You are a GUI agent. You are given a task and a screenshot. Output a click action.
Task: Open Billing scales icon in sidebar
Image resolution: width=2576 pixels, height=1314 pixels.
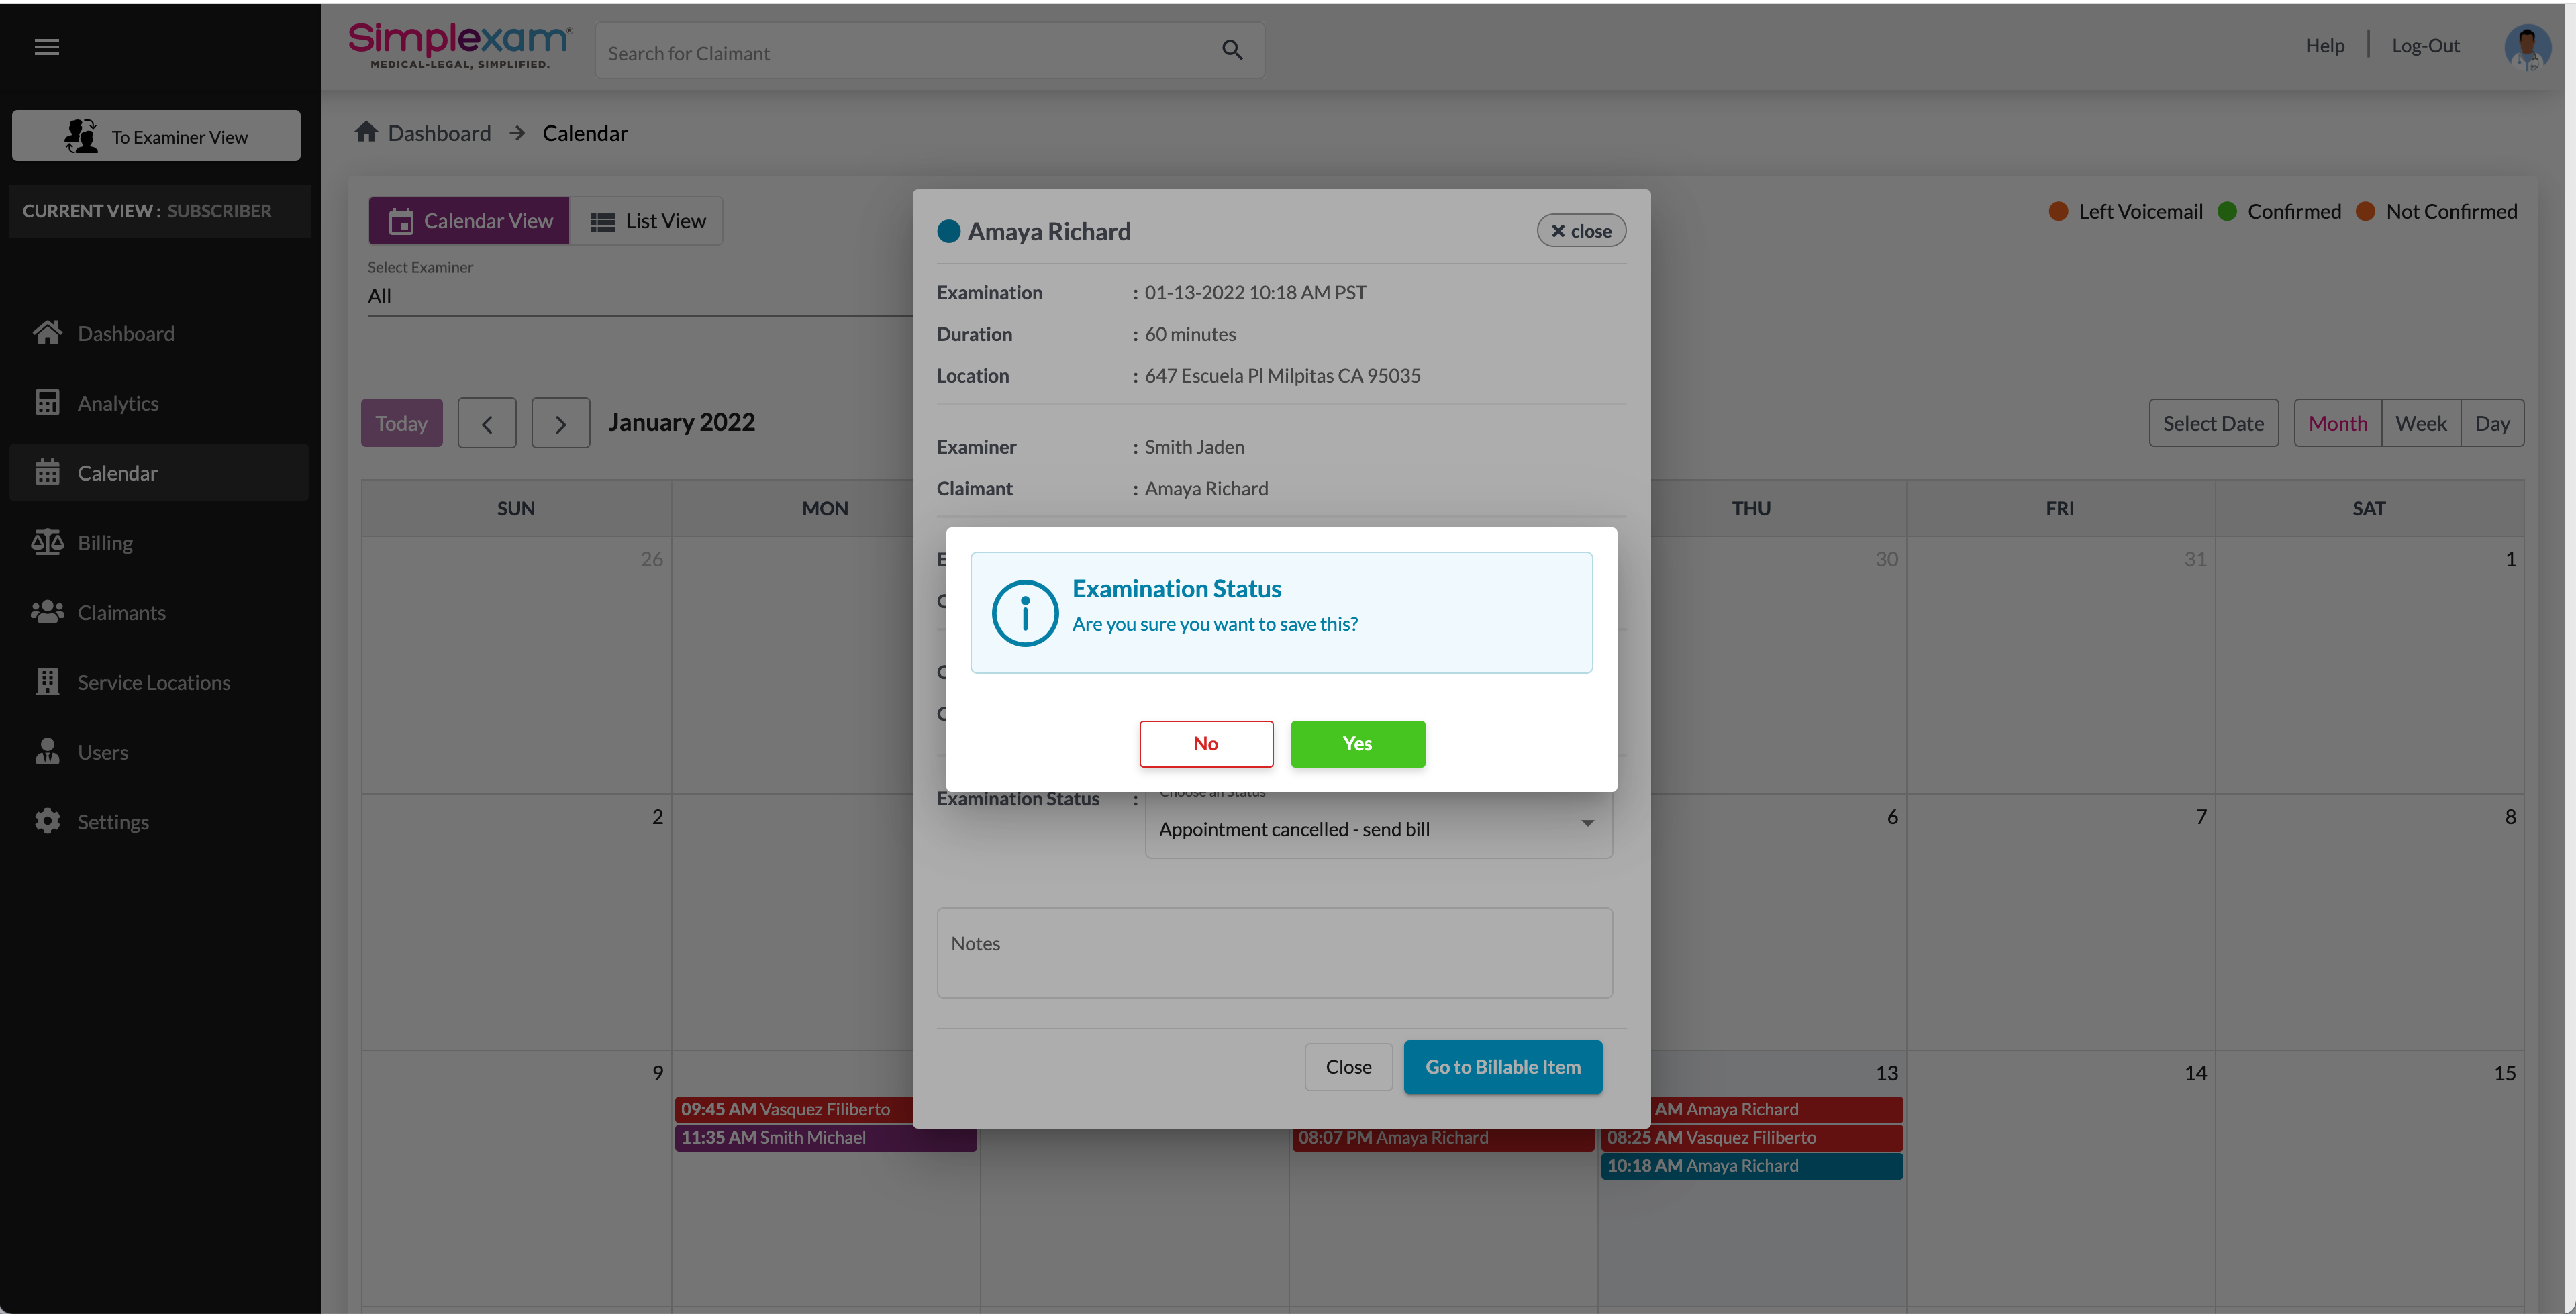pos(47,542)
